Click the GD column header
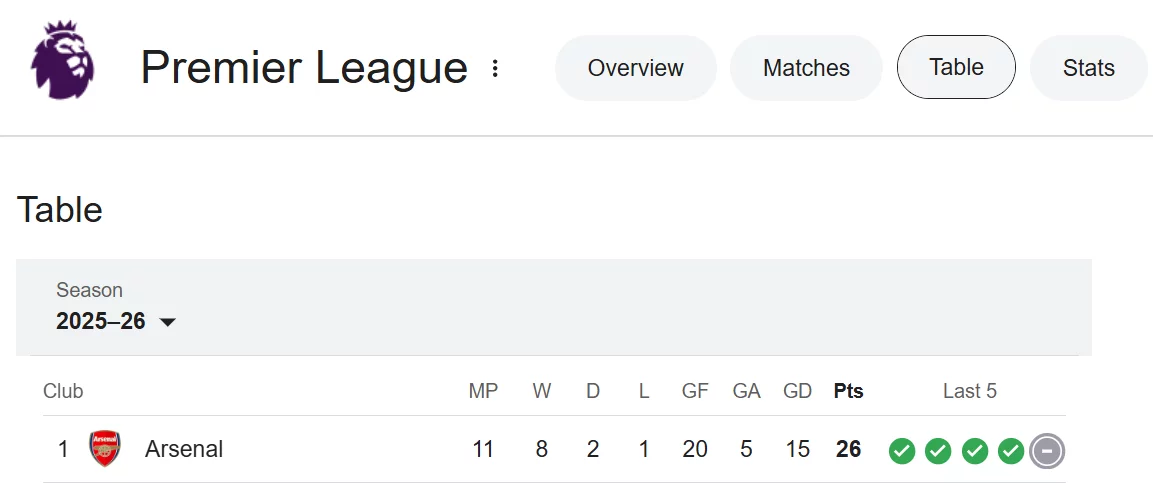1153x483 pixels. coord(797,391)
